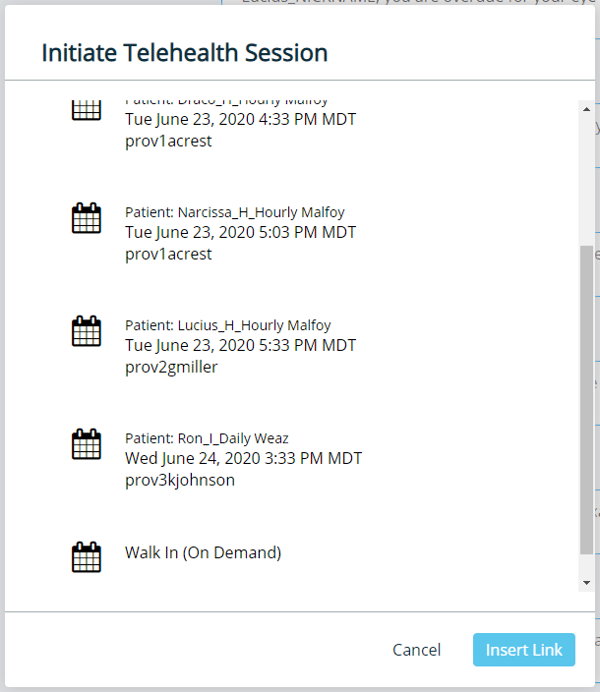
Task: Click calendar icon beside Narcissa_H_Hourly Malfoy appointment
Action: tap(87, 218)
